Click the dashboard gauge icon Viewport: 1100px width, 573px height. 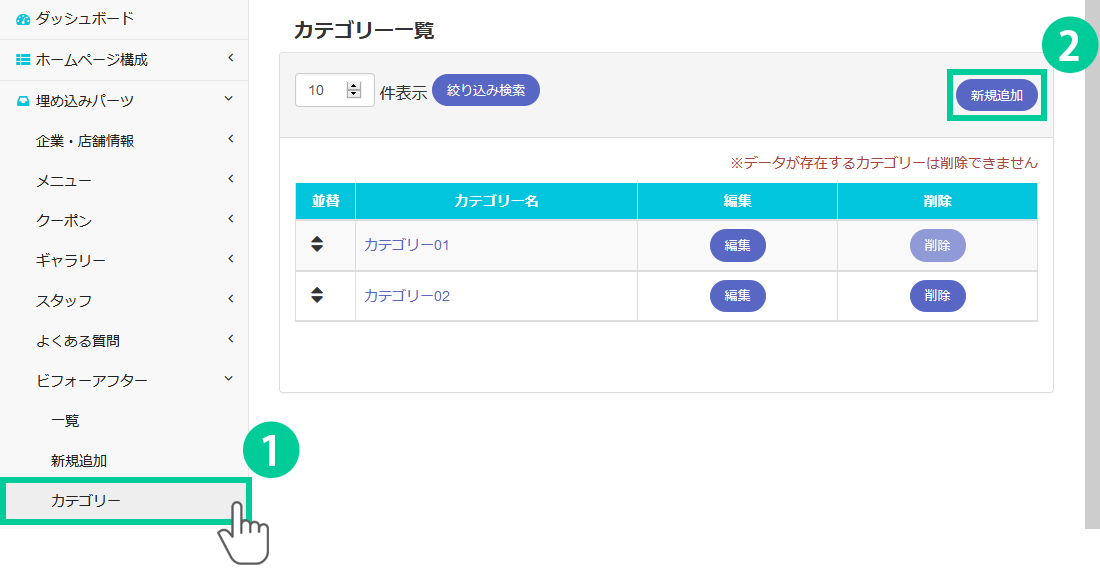pos(24,19)
